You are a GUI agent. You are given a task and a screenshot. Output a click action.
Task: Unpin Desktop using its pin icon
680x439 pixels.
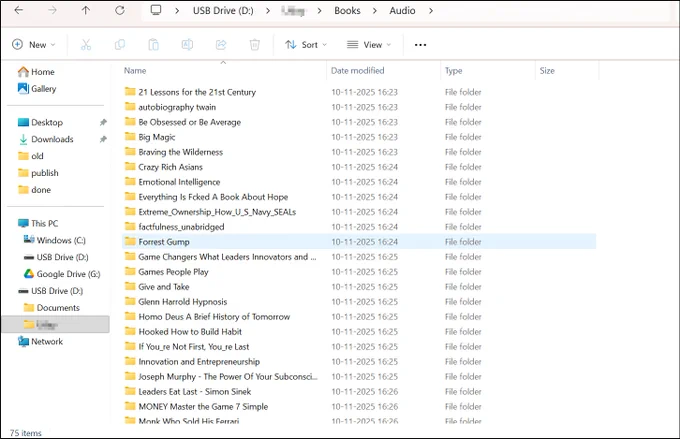[103, 122]
